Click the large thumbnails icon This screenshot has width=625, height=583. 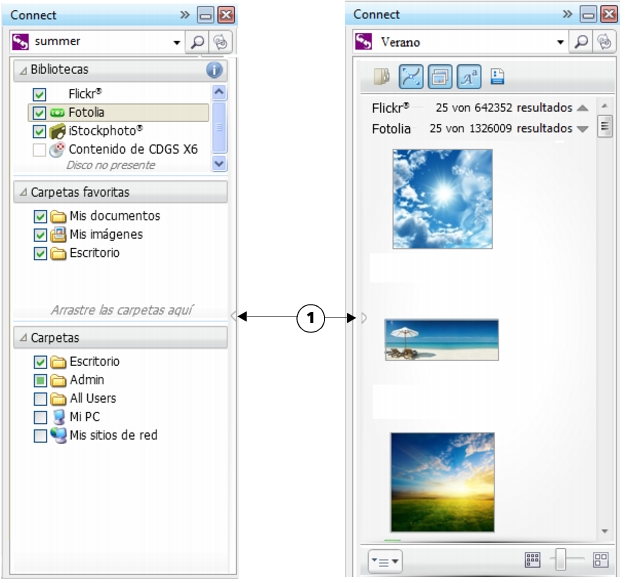[x=601, y=560]
